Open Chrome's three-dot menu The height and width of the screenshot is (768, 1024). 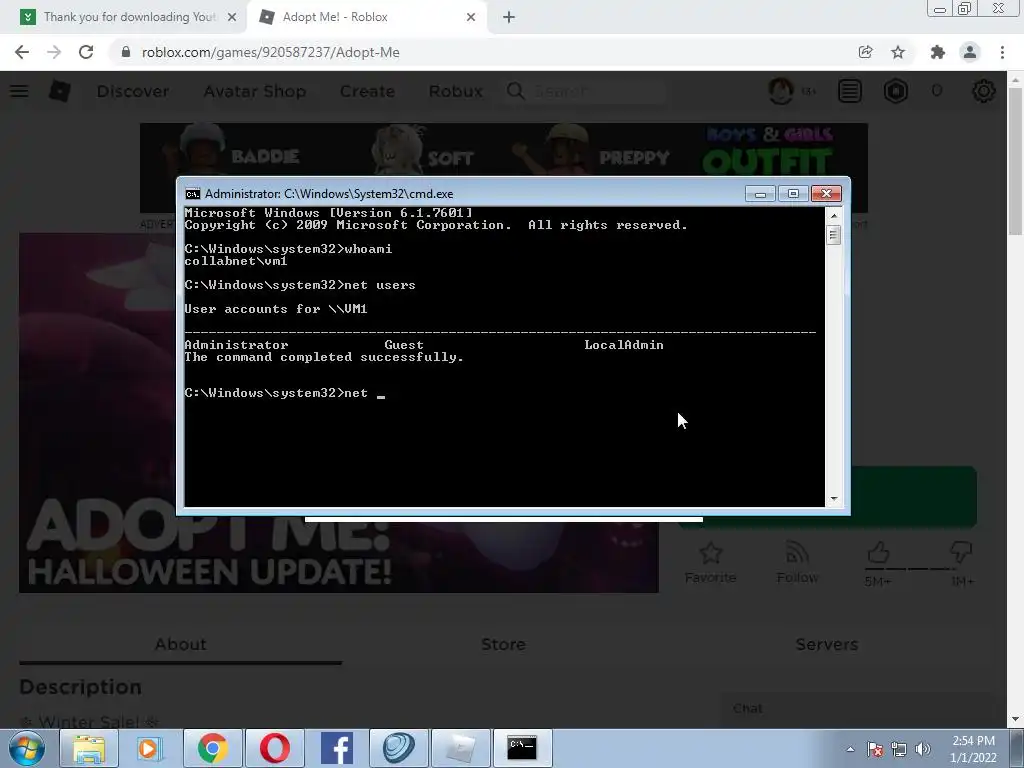click(1002, 52)
